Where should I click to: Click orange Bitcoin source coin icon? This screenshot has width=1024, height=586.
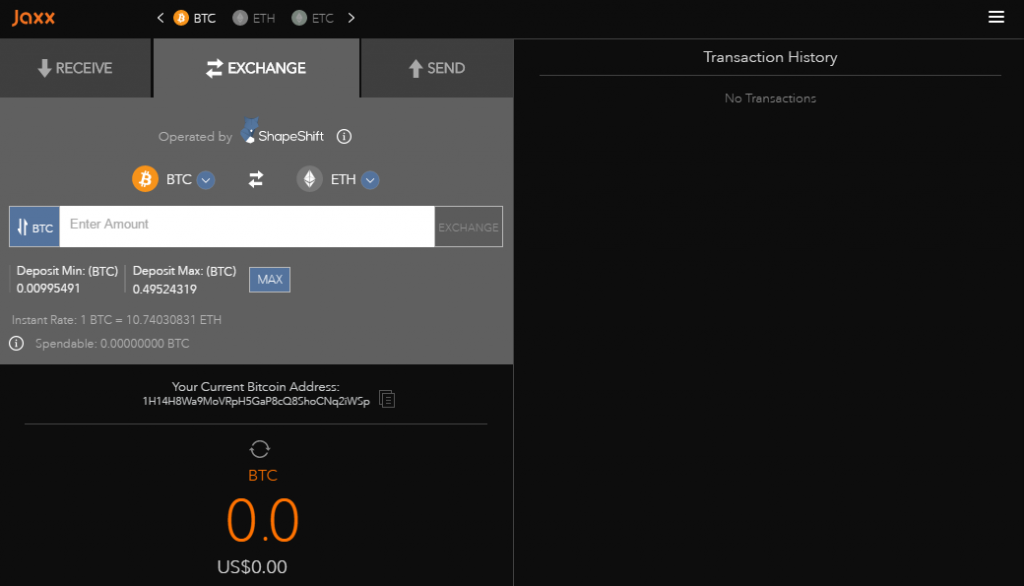click(x=145, y=179)
